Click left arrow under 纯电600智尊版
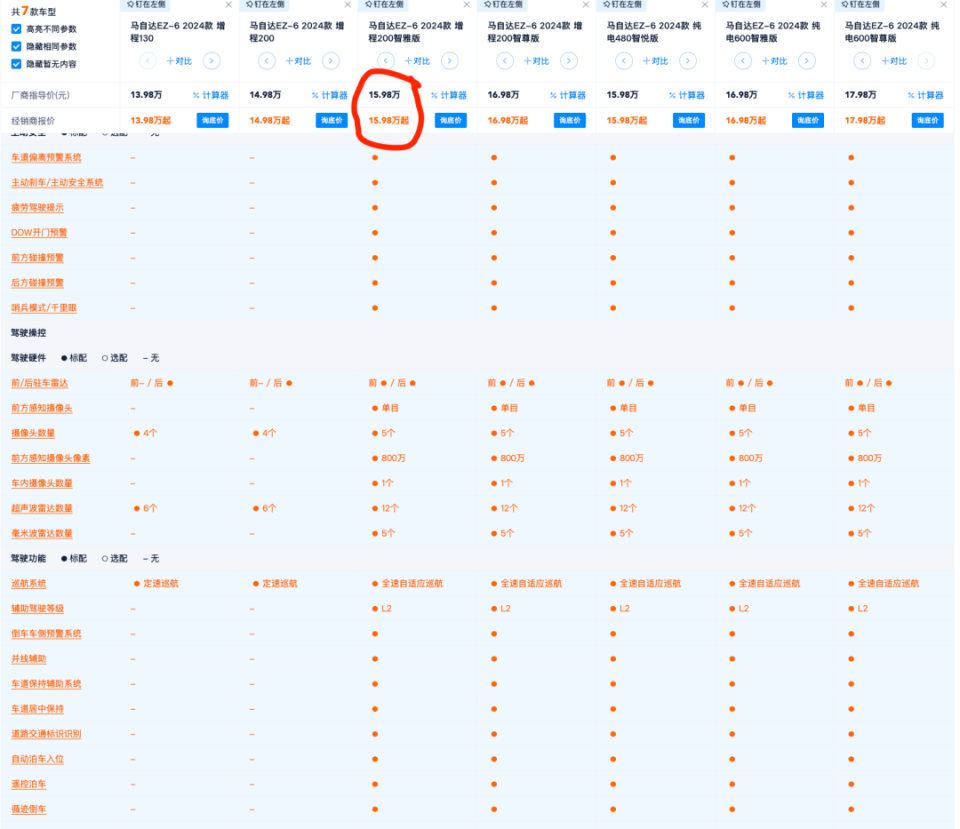This screenshot has height=829, width=960. tap(862, 61)
